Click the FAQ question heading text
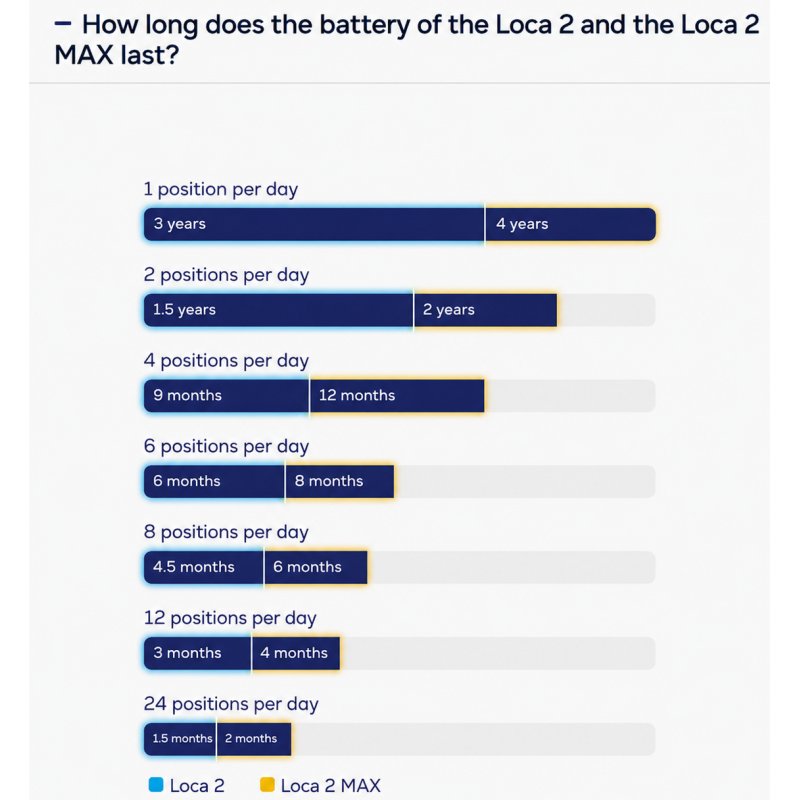Screen dimensions: 800x800 pos(407,39)
